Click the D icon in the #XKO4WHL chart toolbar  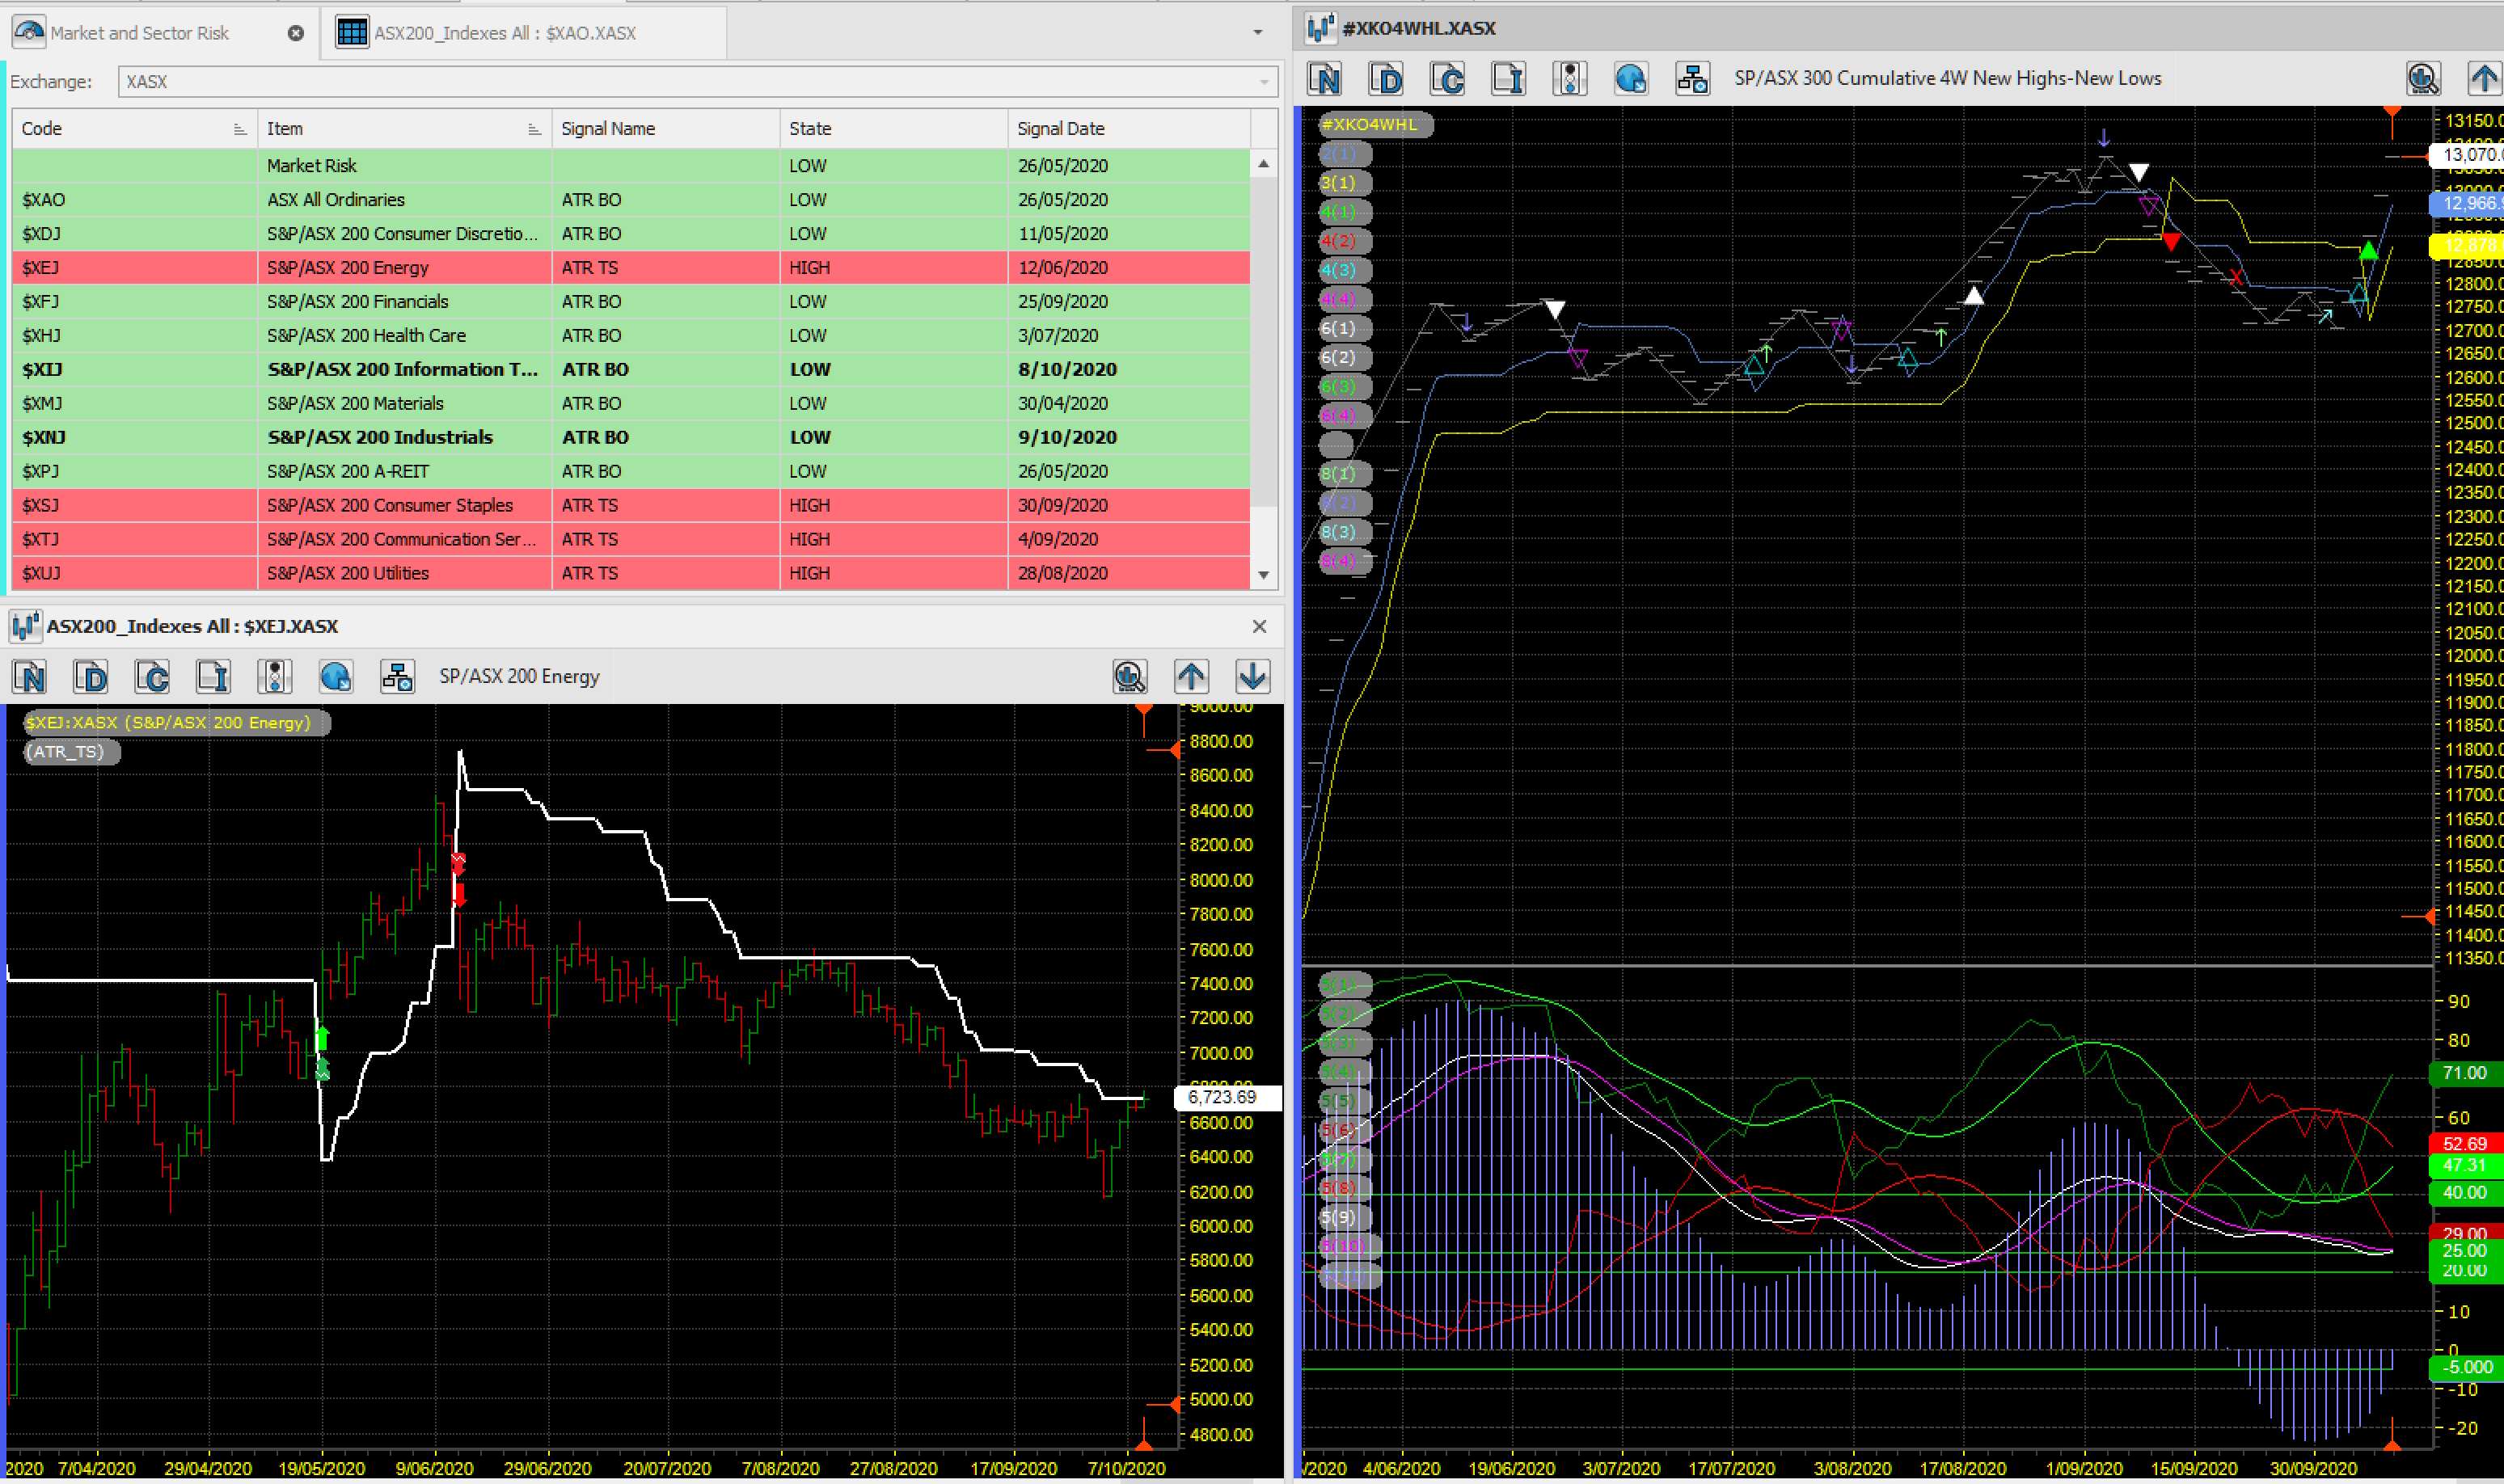click(x=1386, y=78)
